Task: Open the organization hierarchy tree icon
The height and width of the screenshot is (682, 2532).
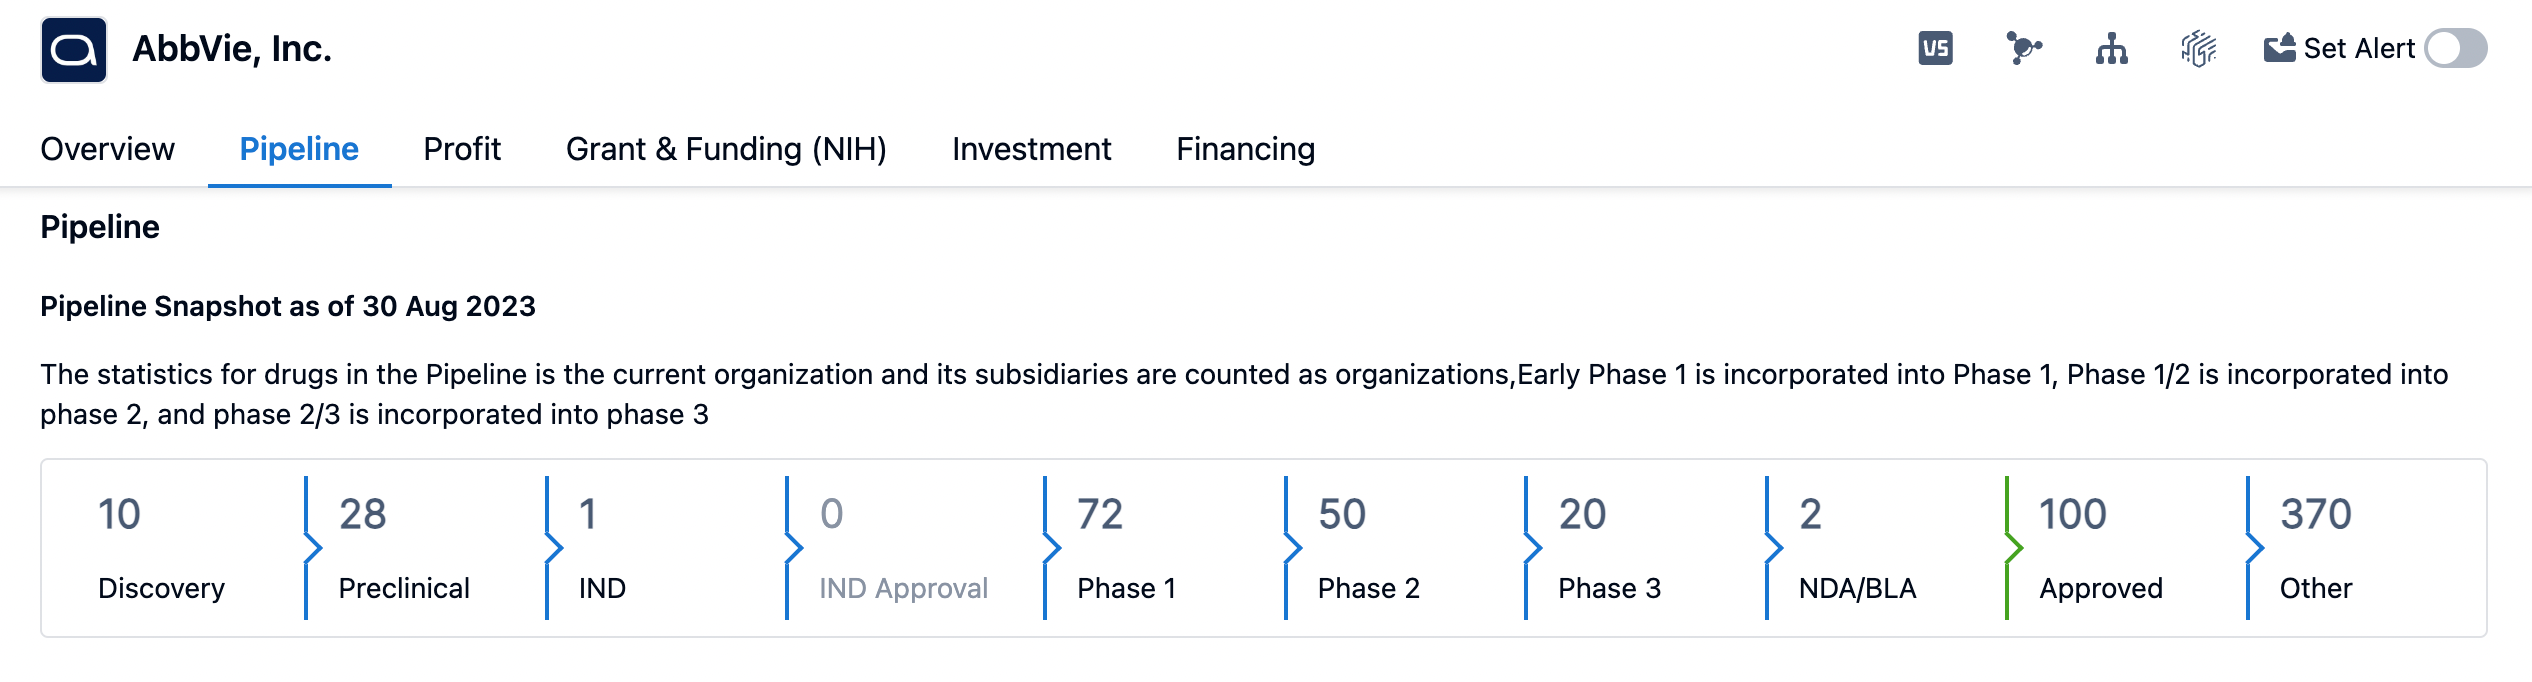Action: coord(2111,48)
